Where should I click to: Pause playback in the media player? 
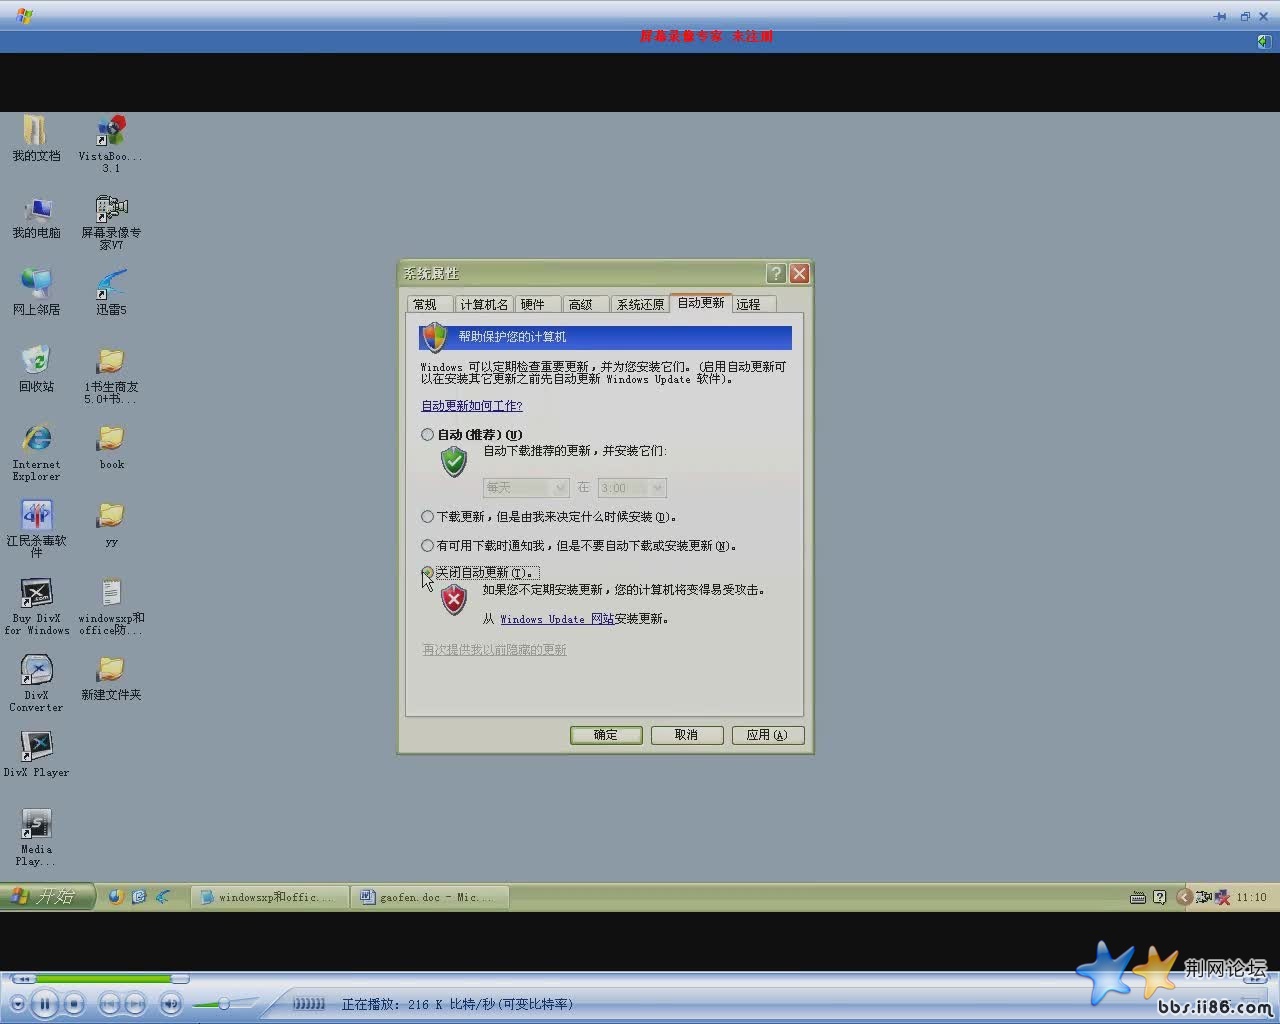pos(44,1003)
